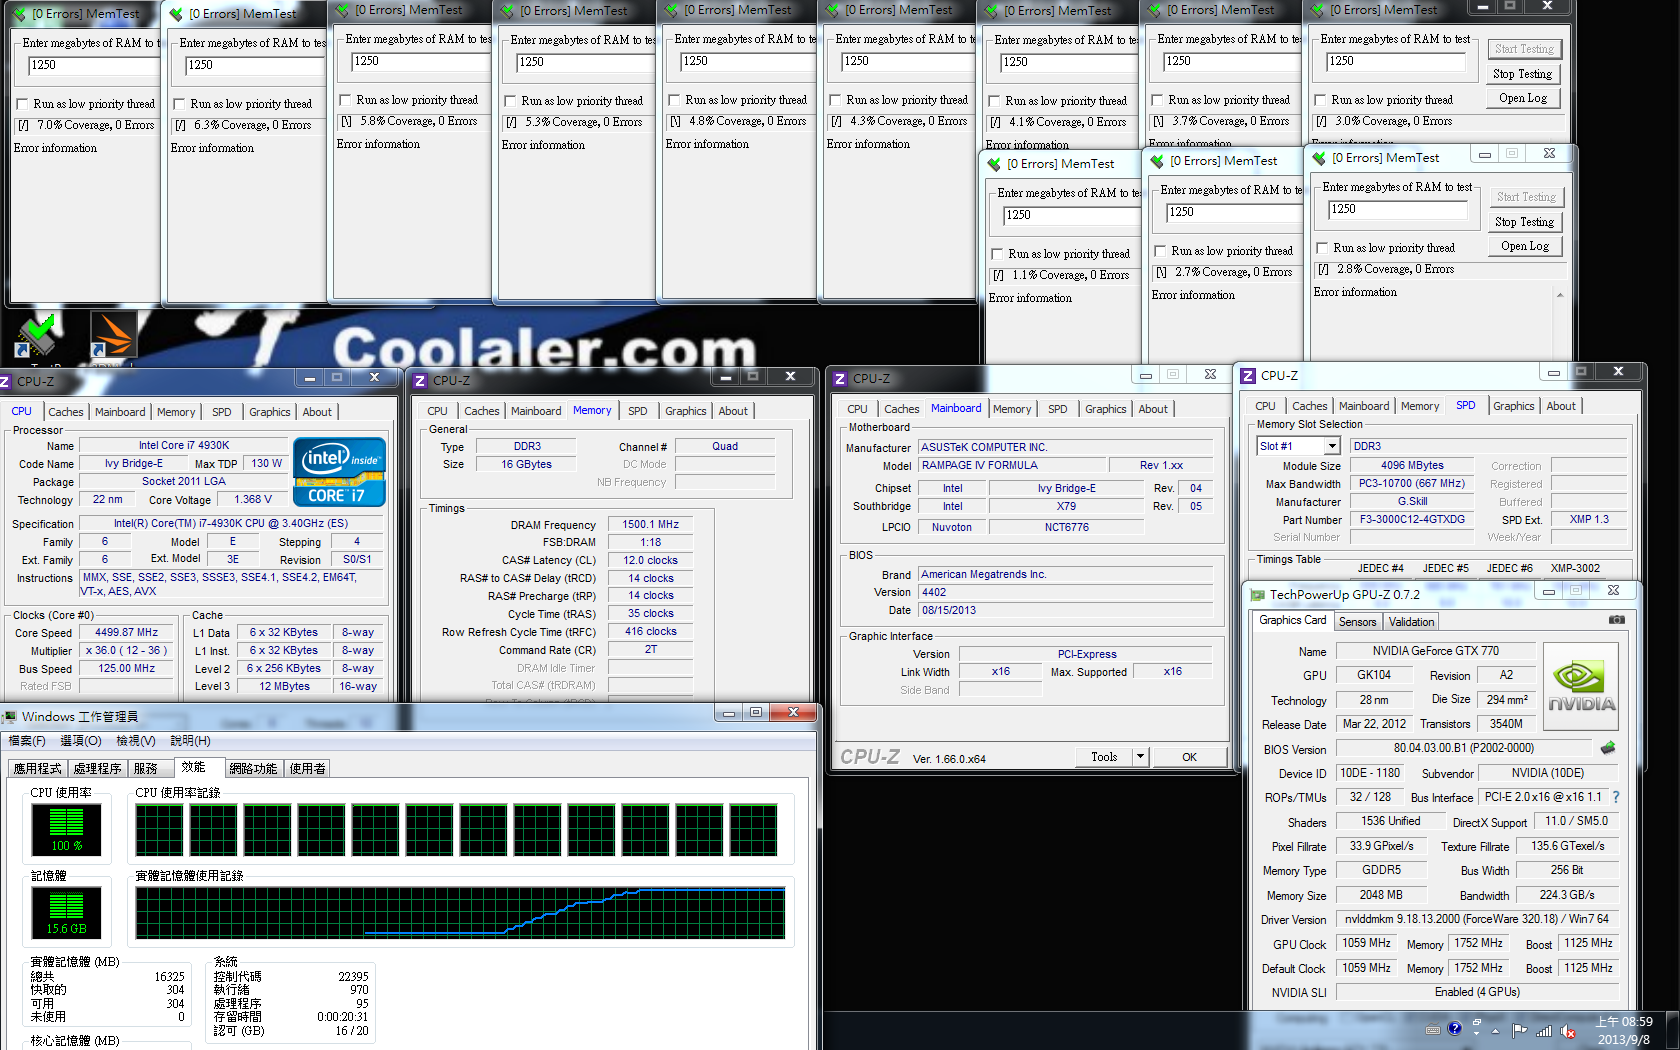The width and height of the screenshot is (1680, 1050).
Task: Click Open Log in the 3.0% coverage MemTest
Action: [1522, 98]
